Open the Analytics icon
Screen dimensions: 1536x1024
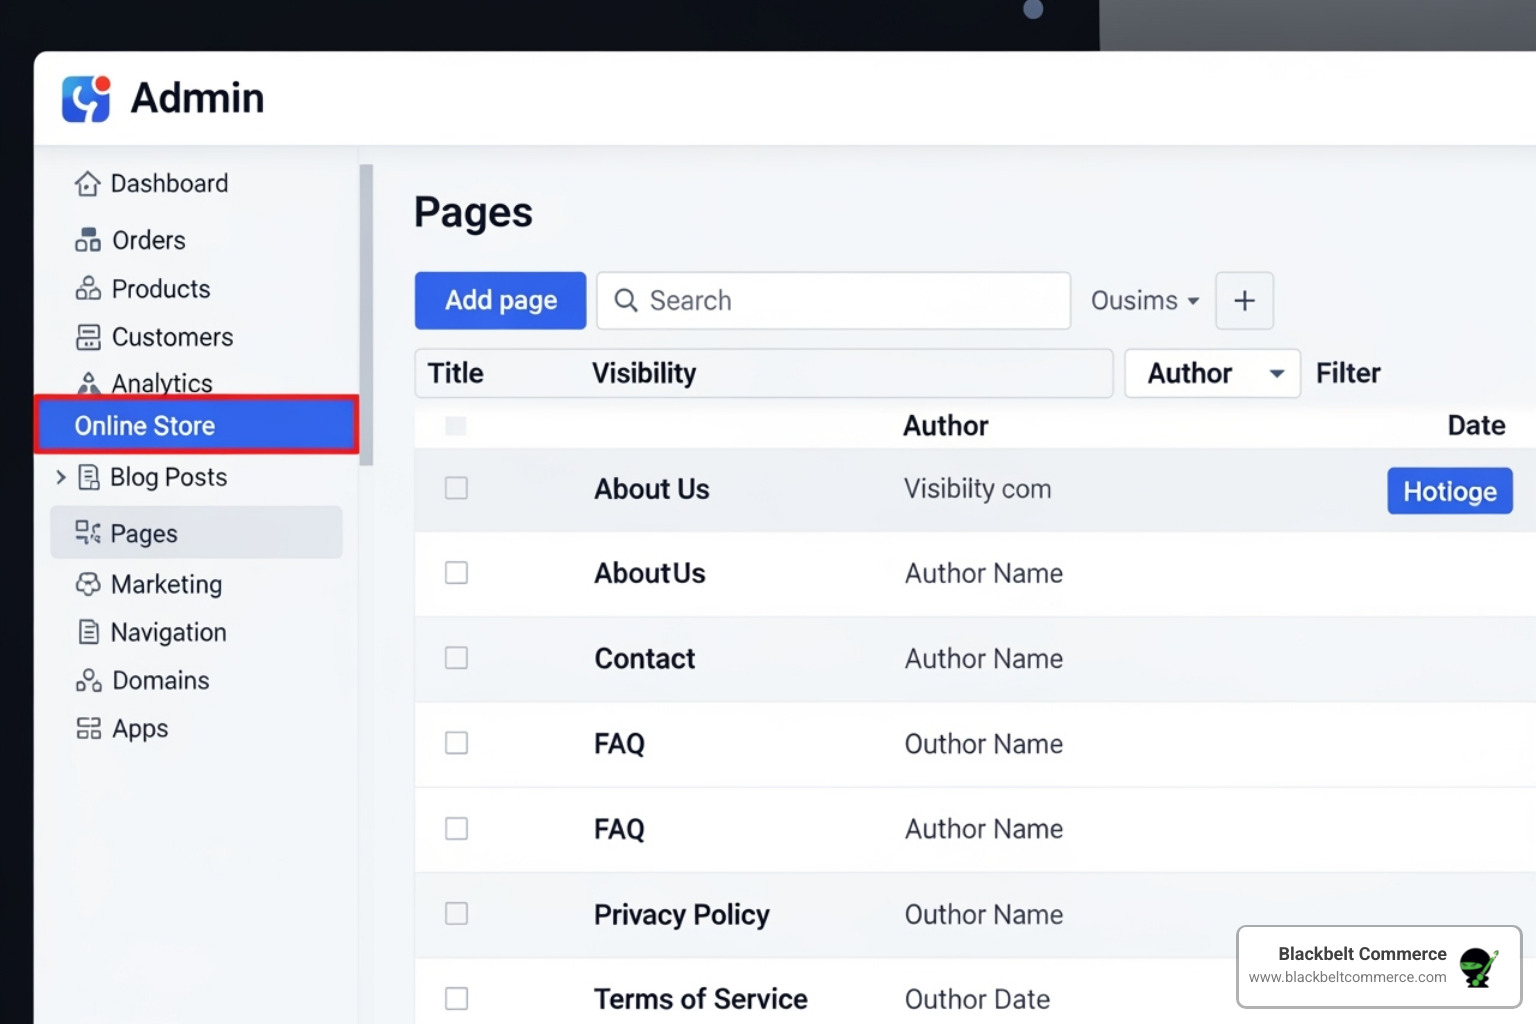point(88,383)
